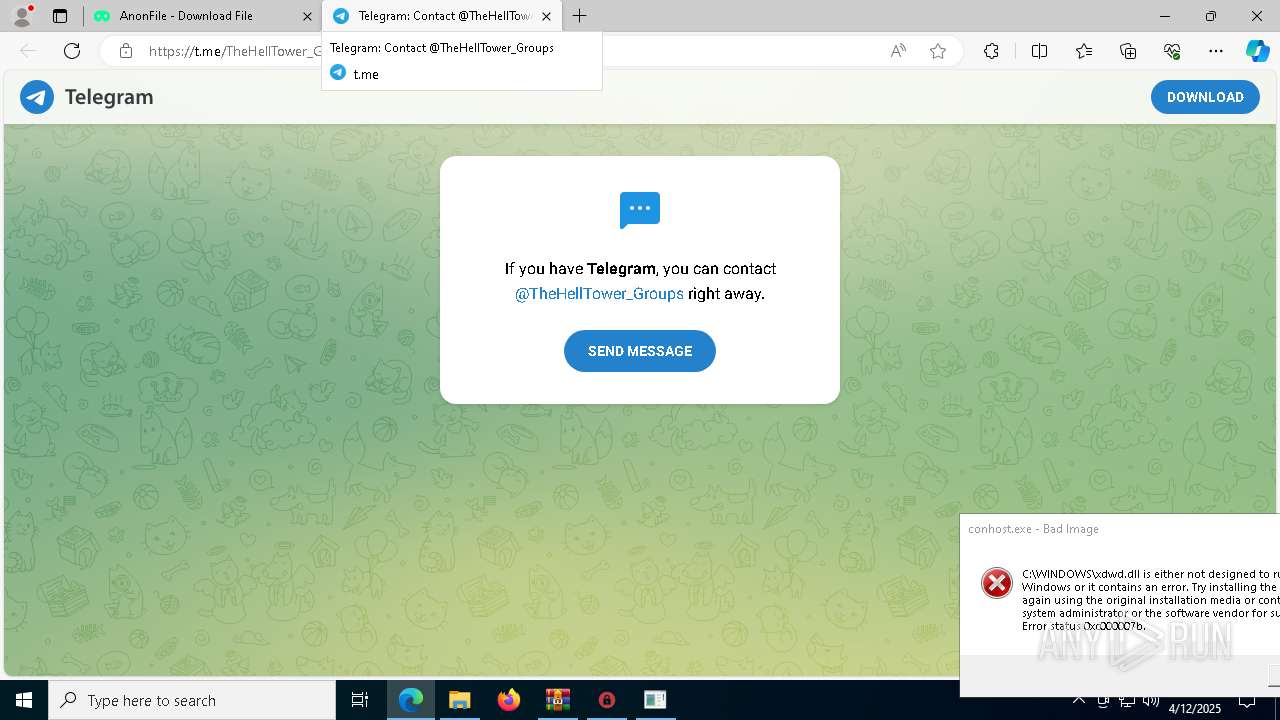The height and width of the screenshot is (720, 1280).
Task: Open Edge Settings and more menu
Action: 1216,51
